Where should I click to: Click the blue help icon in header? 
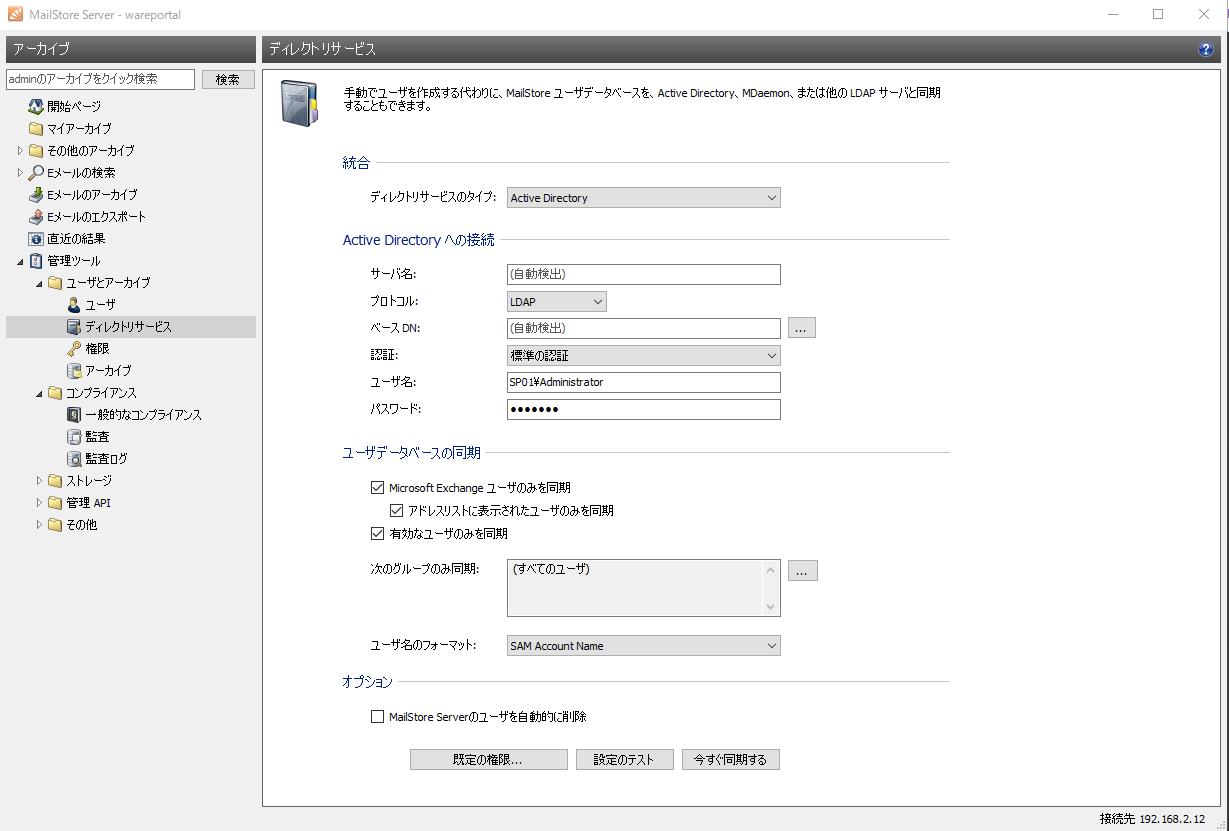pos(1206,49)
